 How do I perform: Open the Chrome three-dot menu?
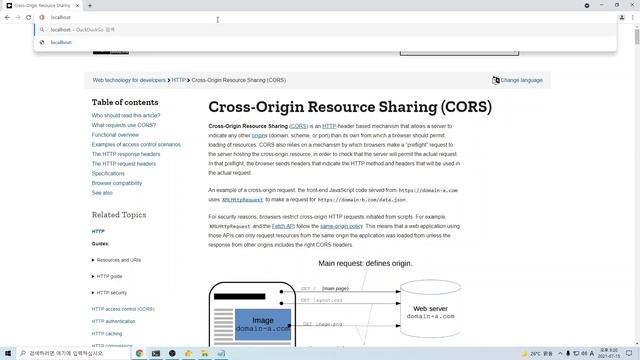(x=633, y=18)
